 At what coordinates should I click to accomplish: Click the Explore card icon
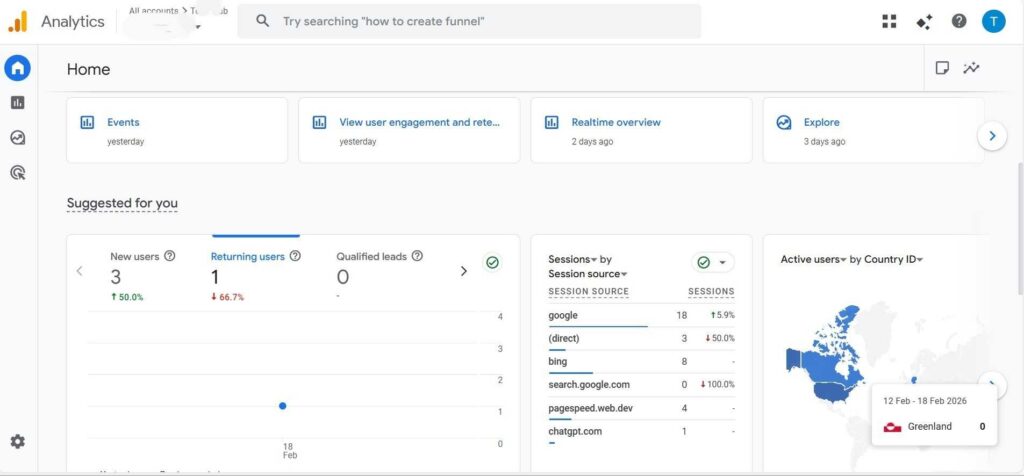[x=784, y=122]
